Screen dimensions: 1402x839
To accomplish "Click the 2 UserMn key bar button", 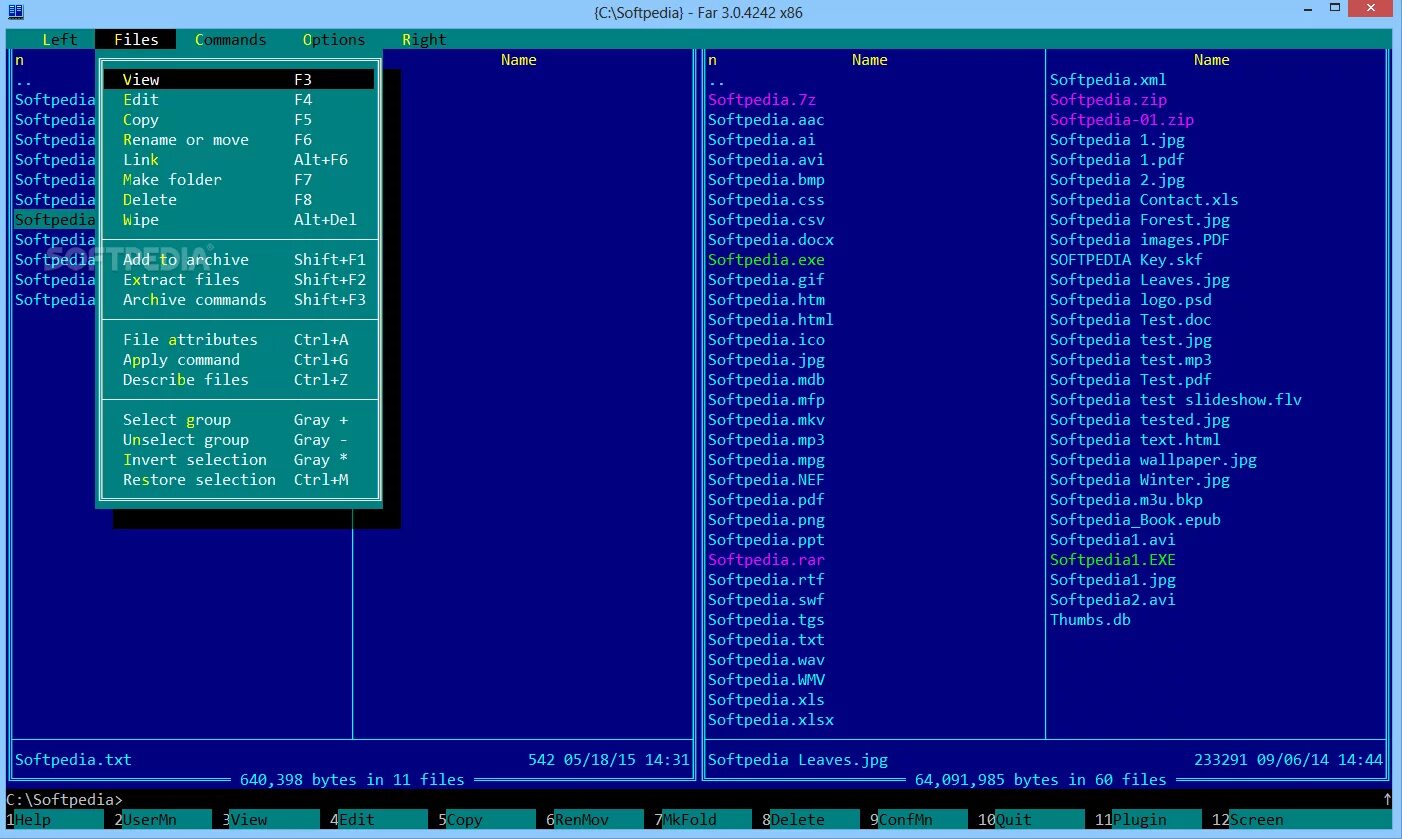I will pyautogui.click(x=162, y=820).
